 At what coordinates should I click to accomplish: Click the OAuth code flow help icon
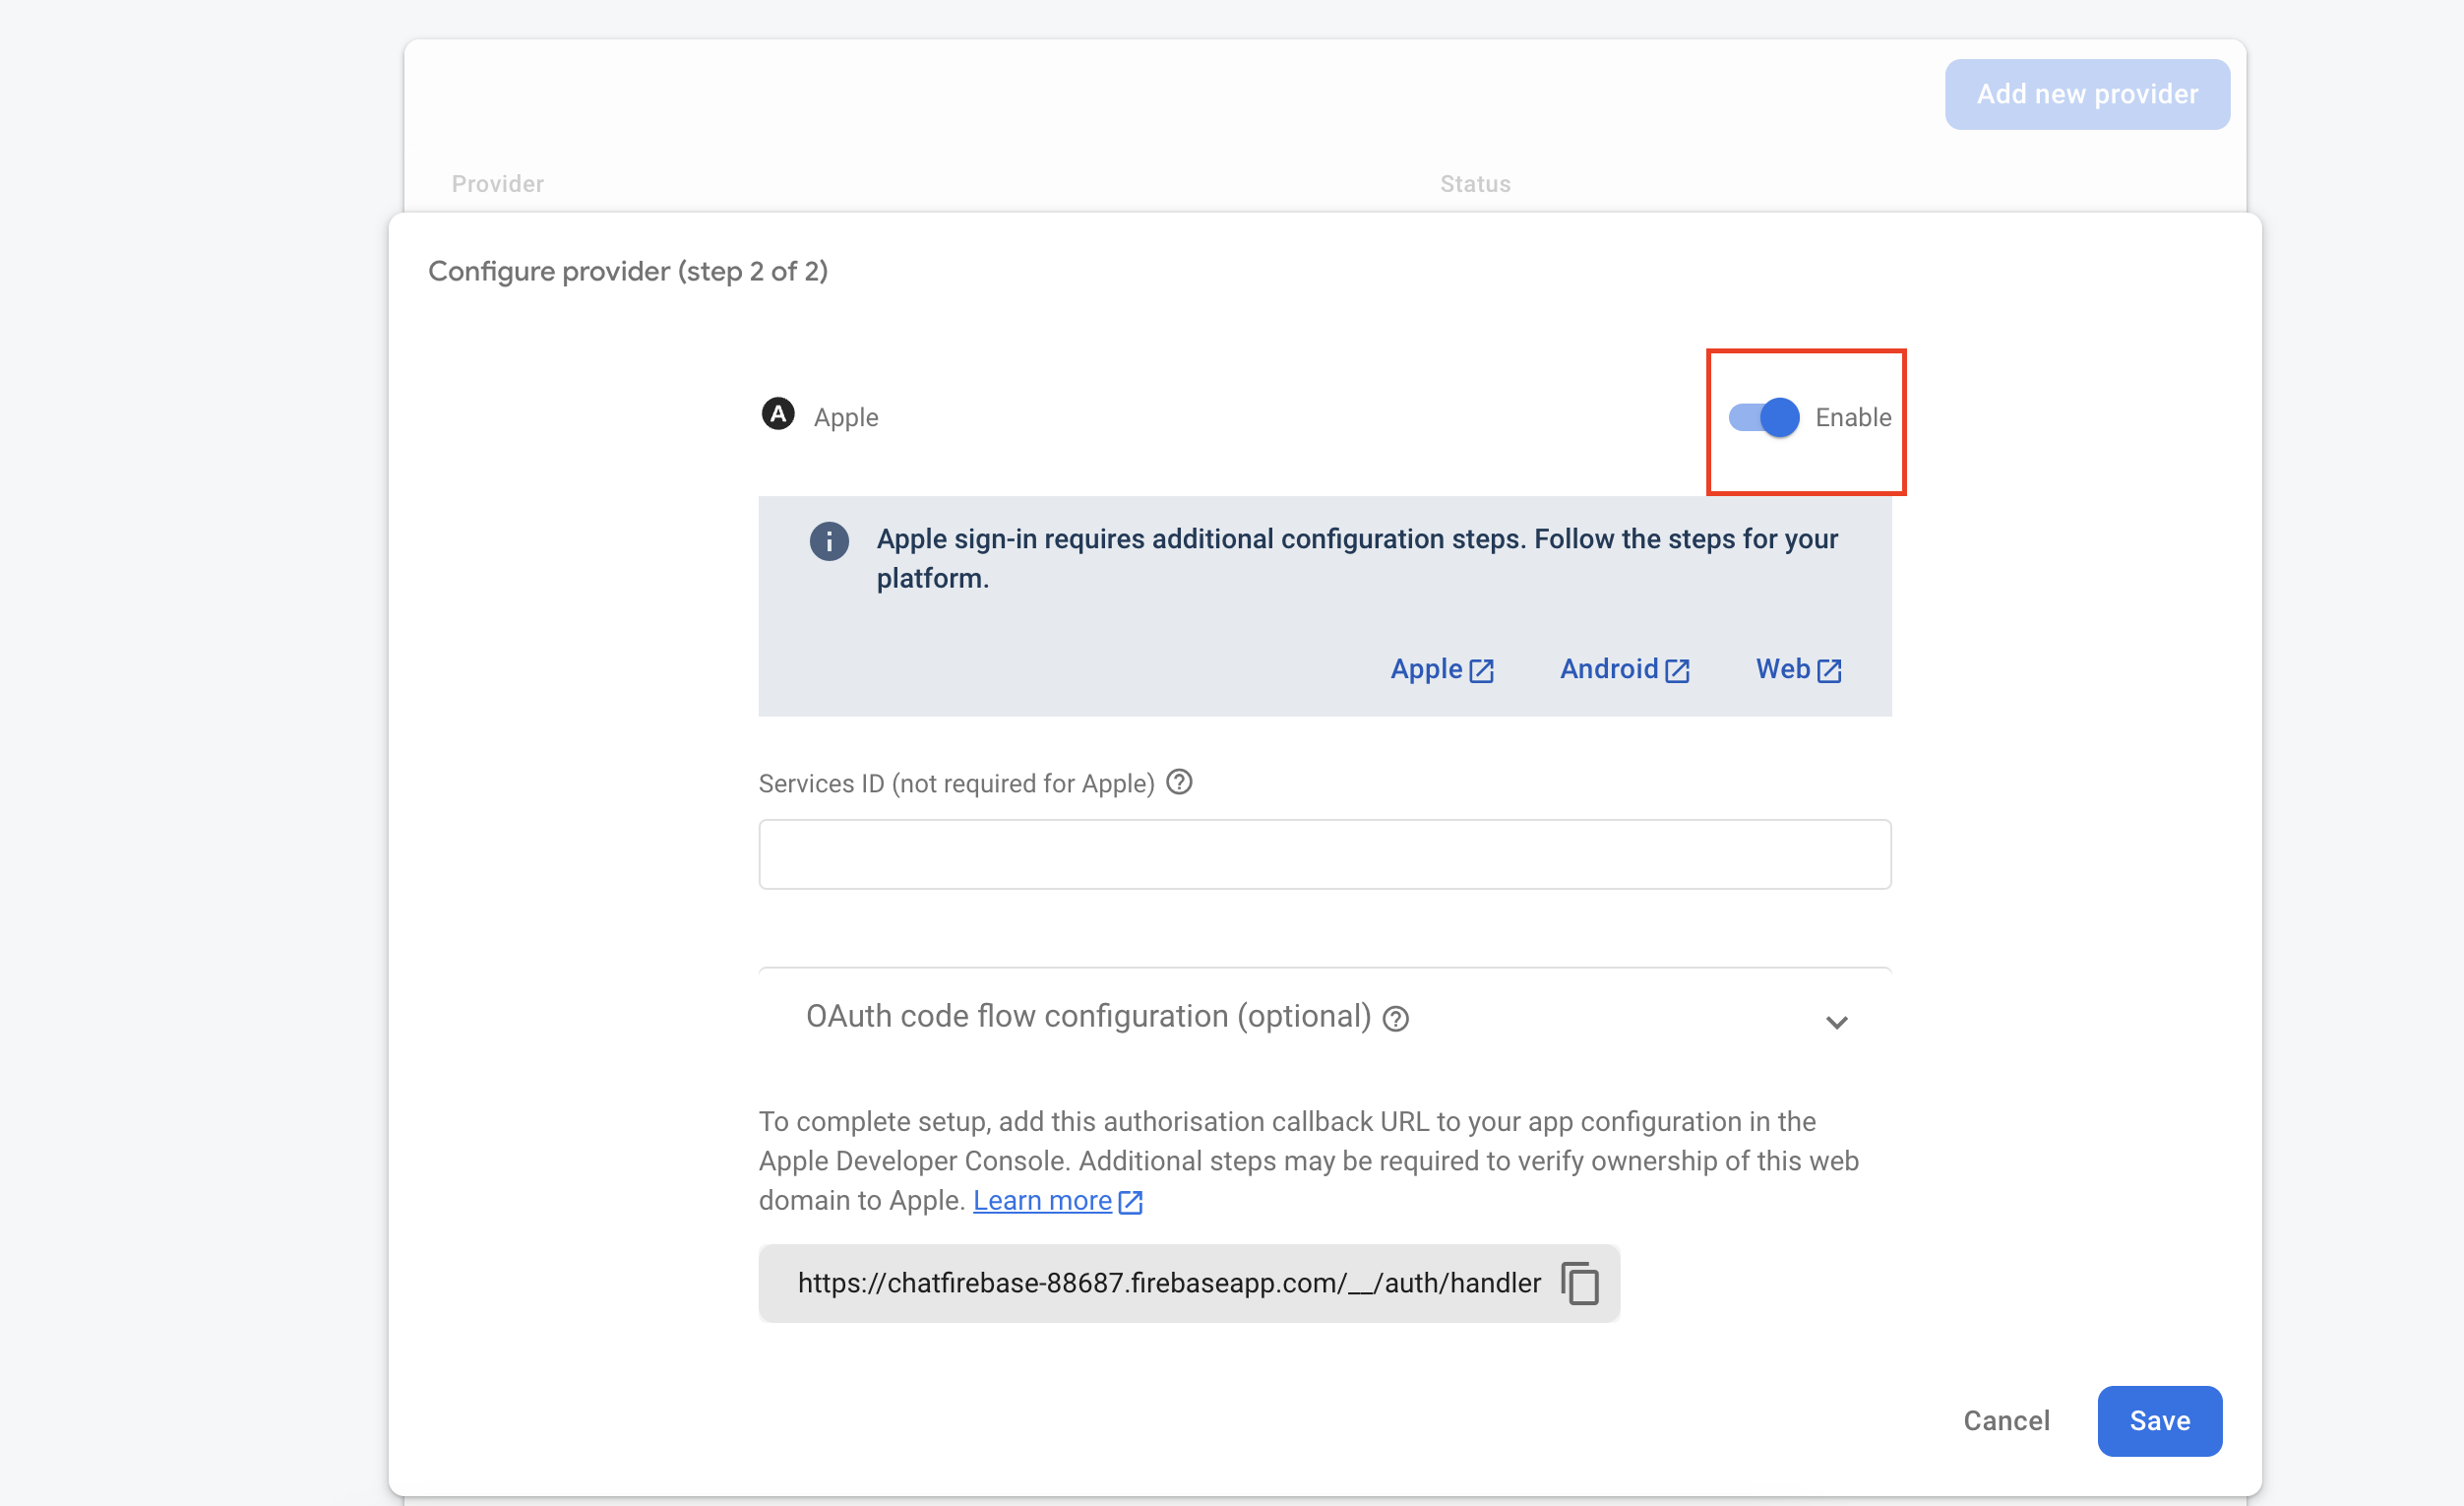1395,1019
